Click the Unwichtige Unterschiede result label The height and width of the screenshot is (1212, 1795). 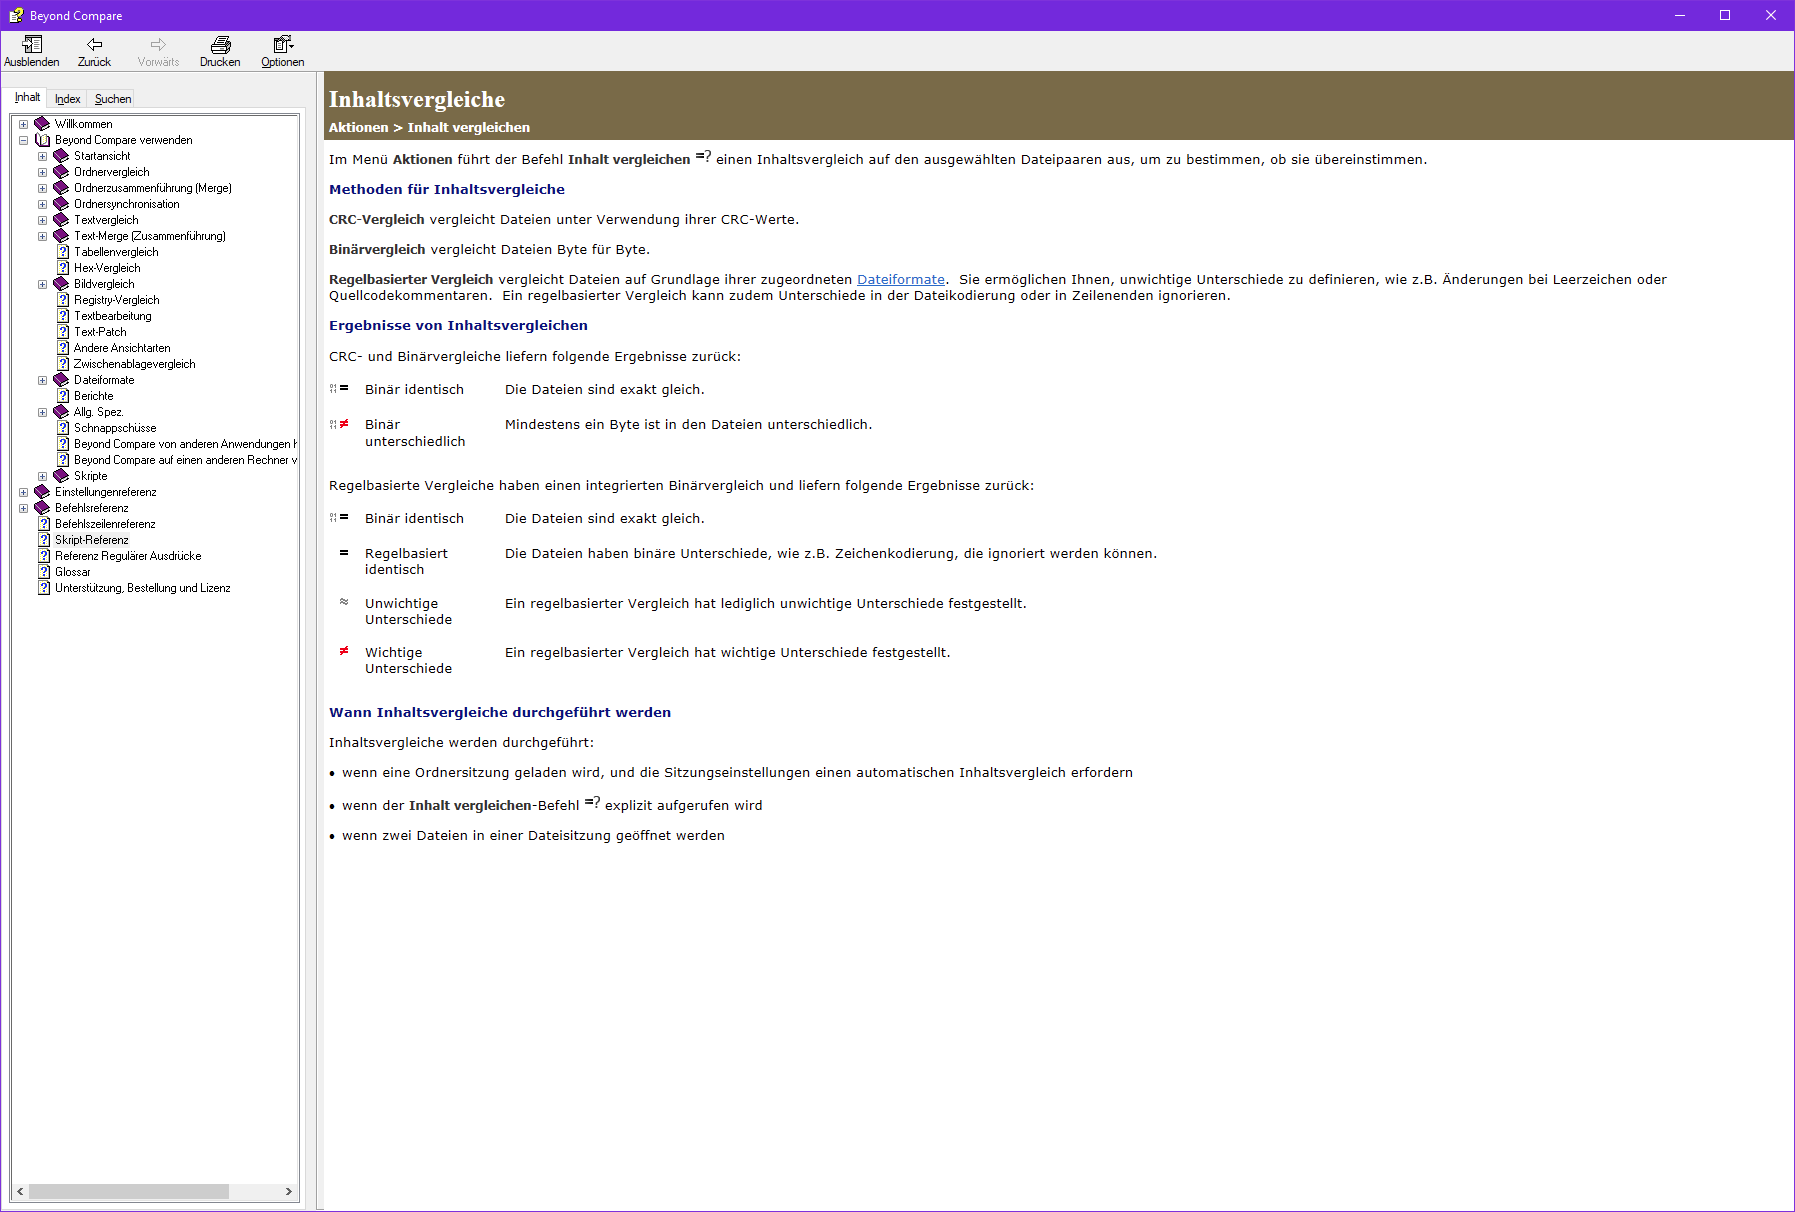coord(408,611)
